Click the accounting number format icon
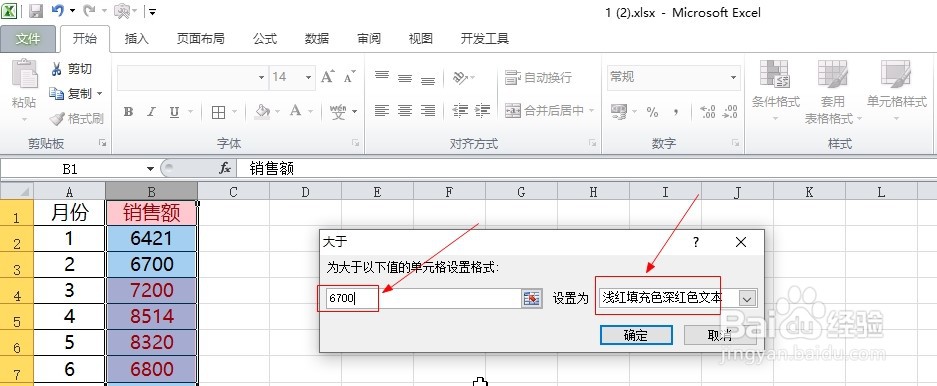Image resolution: width=937 pixels, height=386 pixels. click(618, 111)
